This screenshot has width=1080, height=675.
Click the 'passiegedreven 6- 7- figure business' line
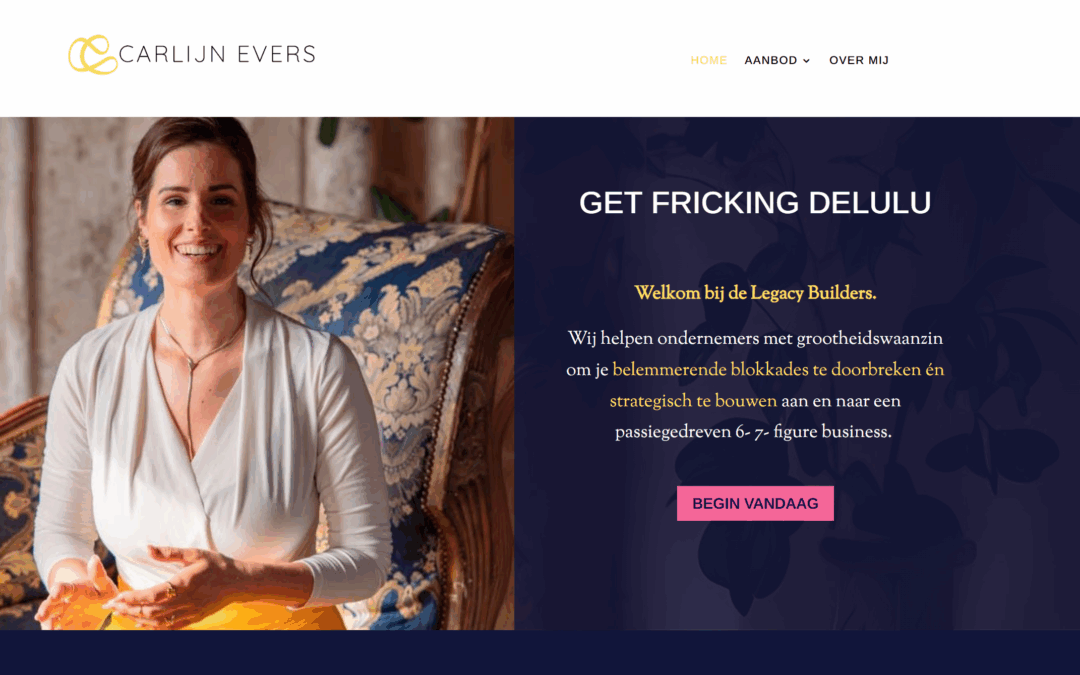coord(754,433)
